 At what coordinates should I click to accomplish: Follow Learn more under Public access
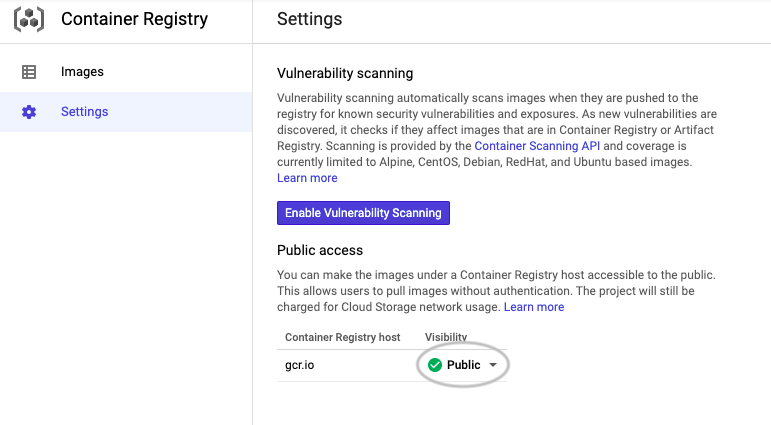tap(534, 307)
